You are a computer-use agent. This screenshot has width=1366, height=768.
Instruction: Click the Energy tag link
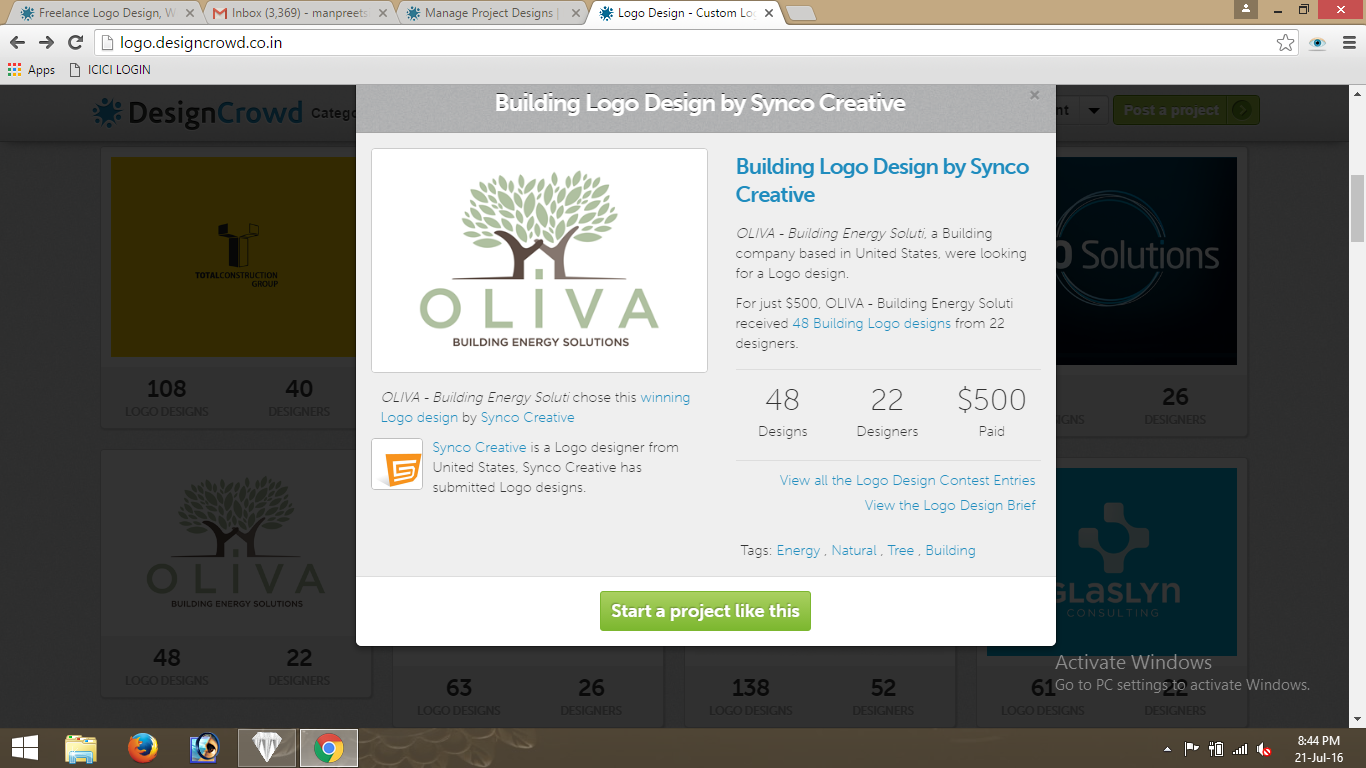click(x=798, y=550)
